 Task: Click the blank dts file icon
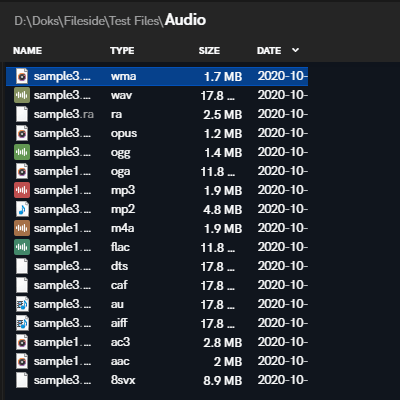tap(22, 266)
